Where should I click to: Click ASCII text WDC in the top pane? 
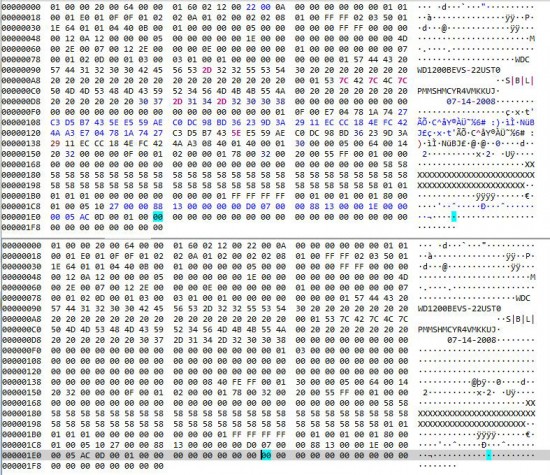click(522, 59)
